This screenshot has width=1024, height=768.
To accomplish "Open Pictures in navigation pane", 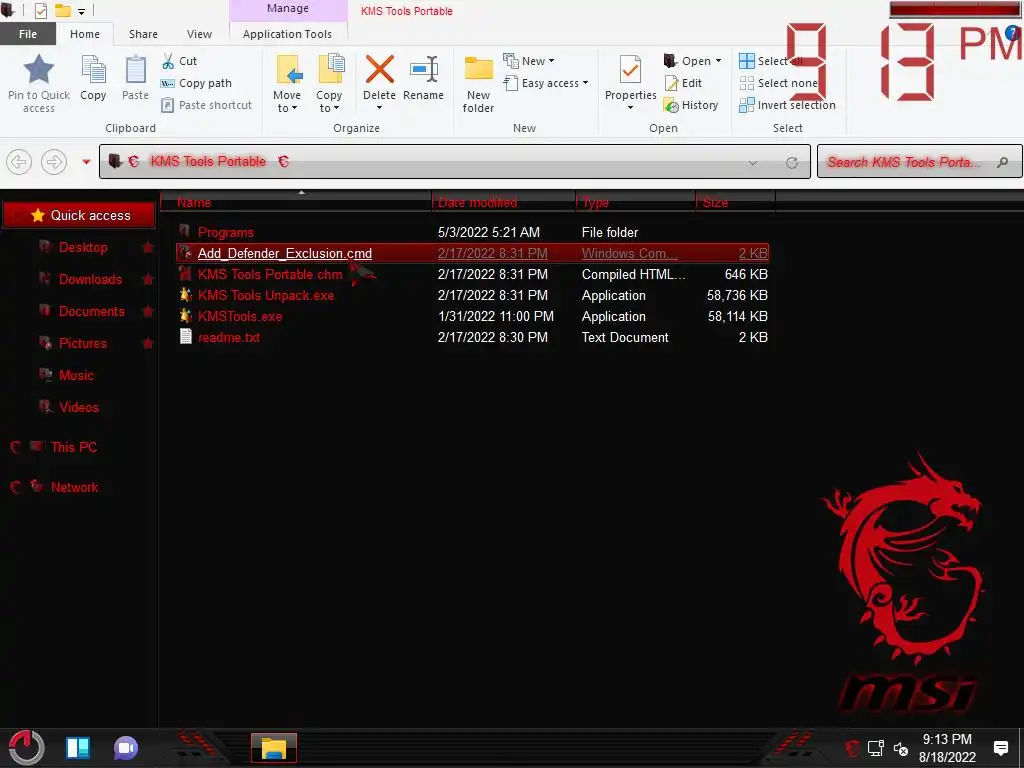I will coord(82,344).
